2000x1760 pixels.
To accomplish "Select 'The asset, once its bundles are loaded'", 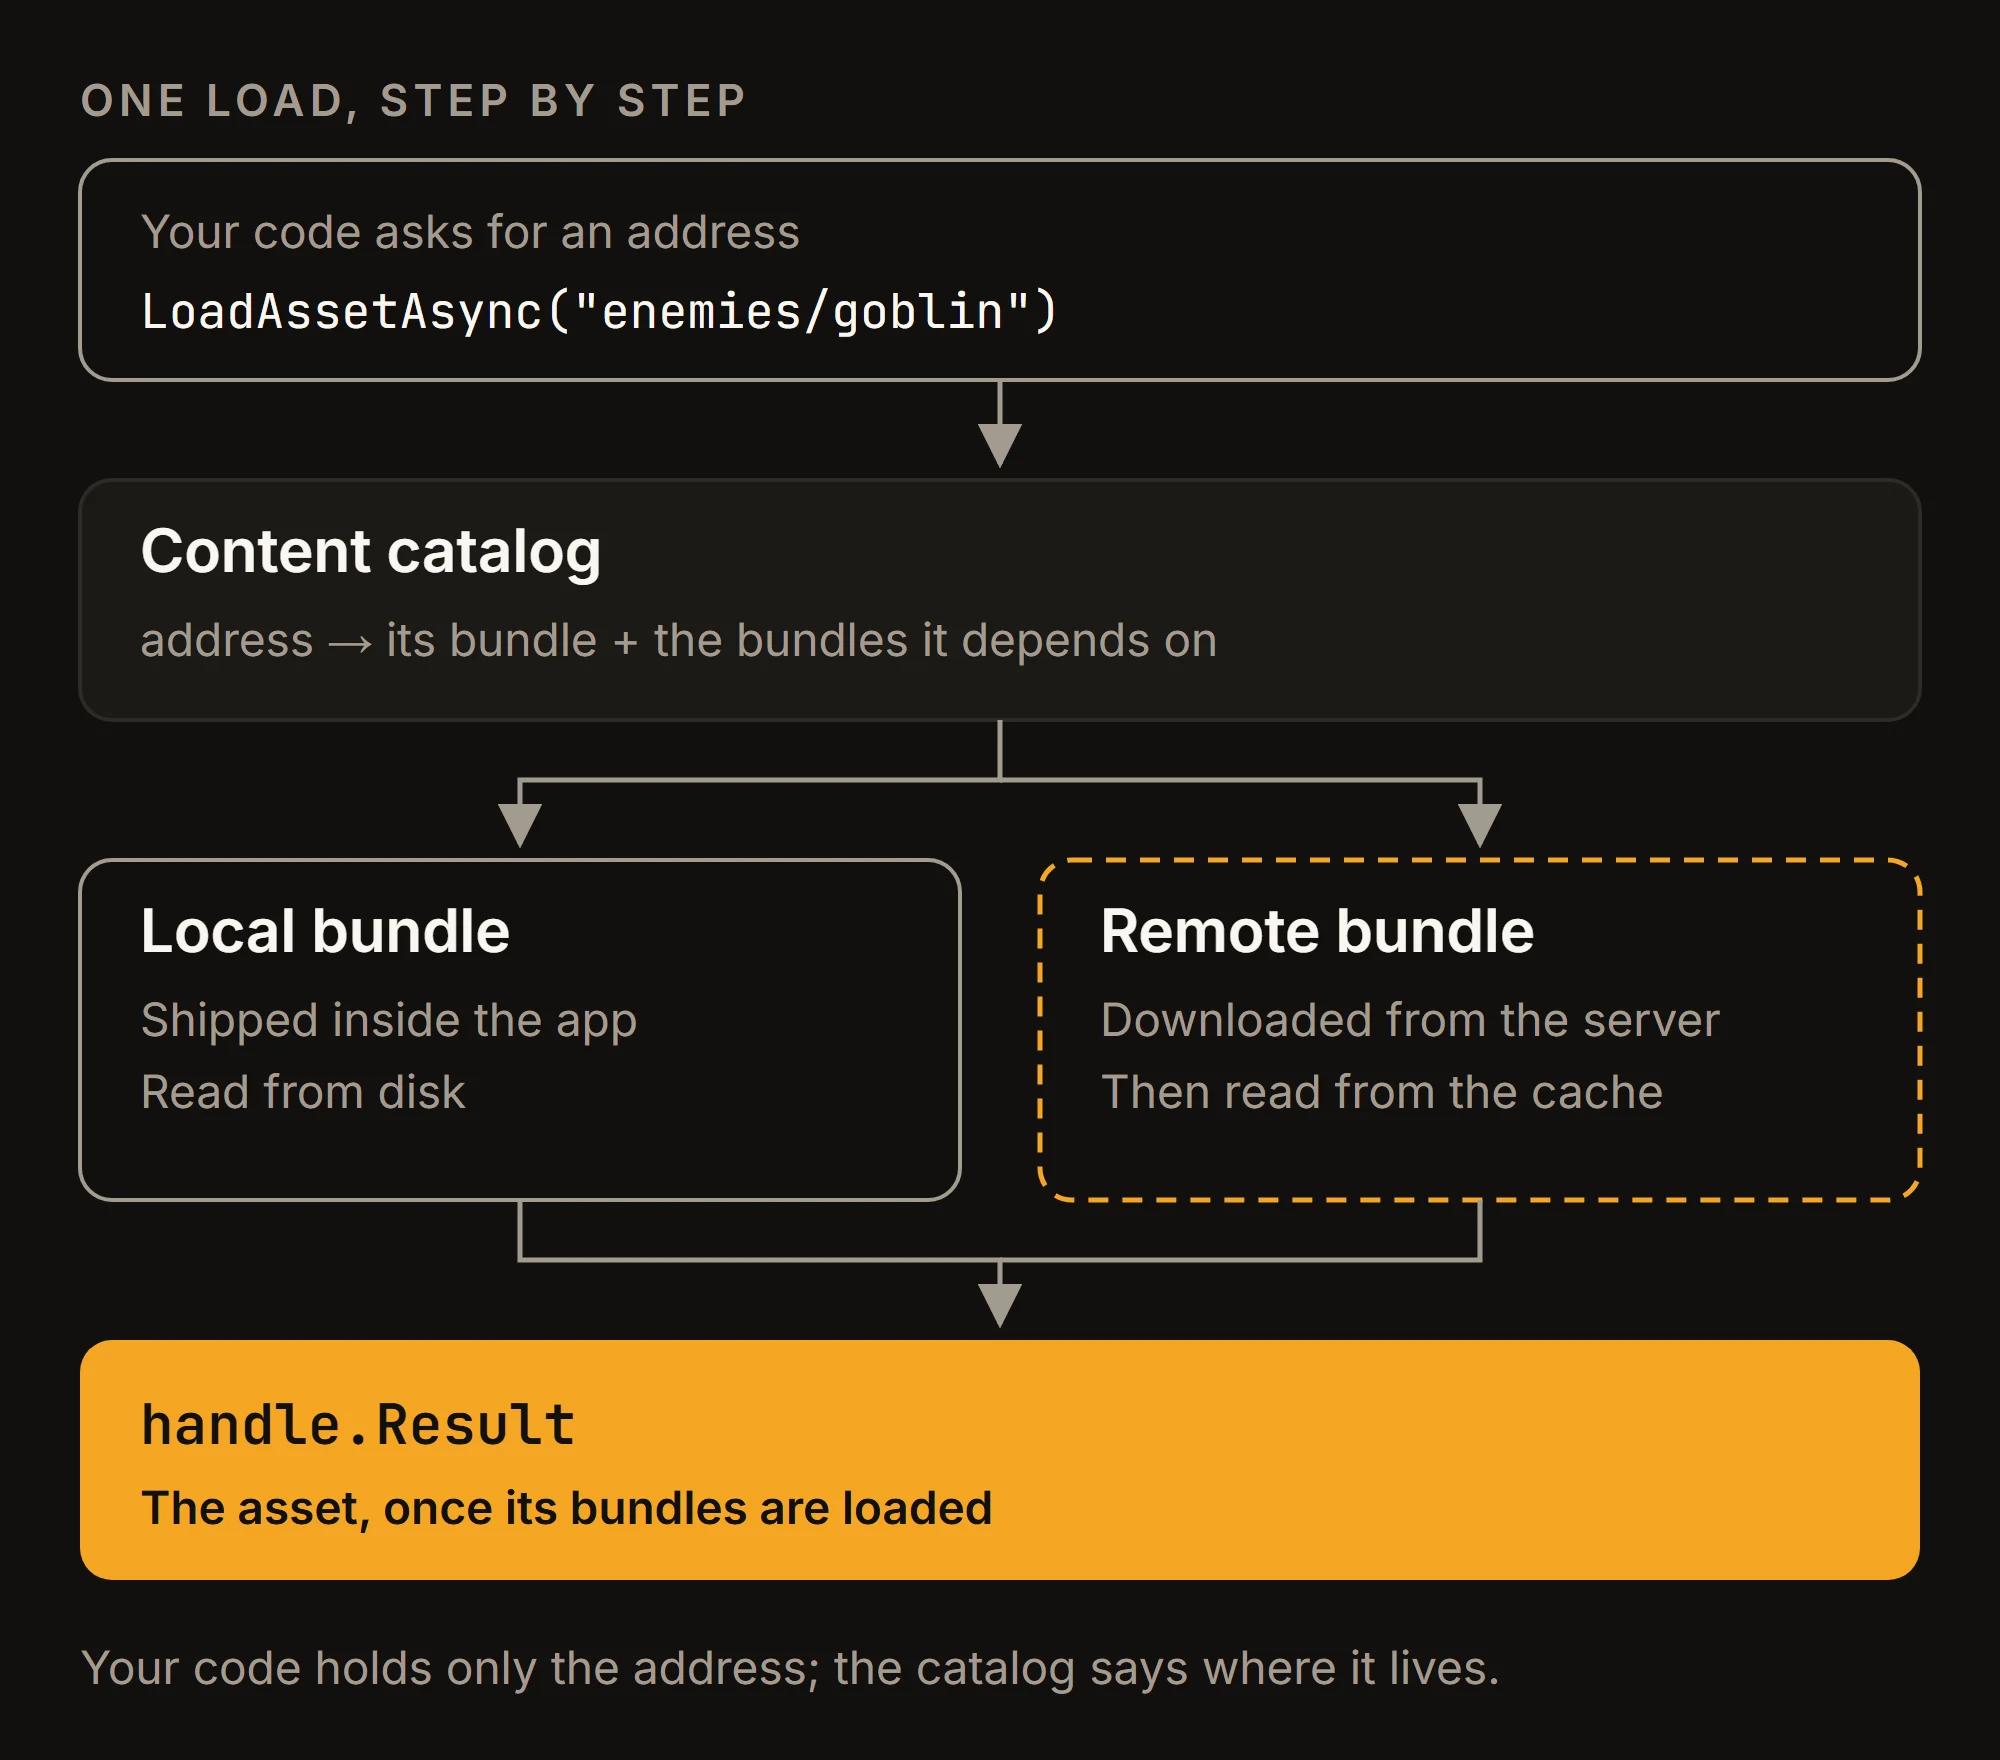I will [x=567, y=1508].
